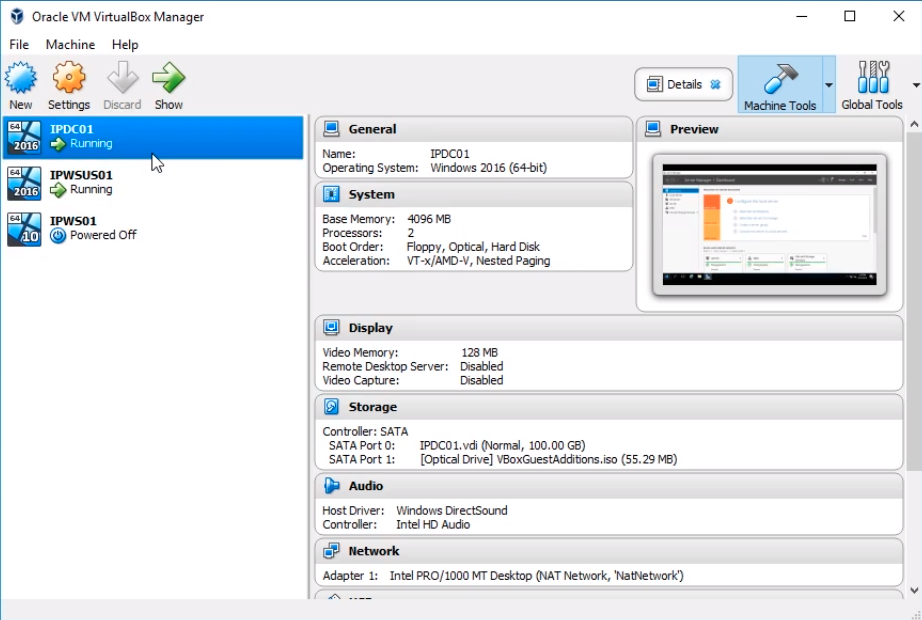Open the File menu
Screen dimensions: 922x620
click(x=19, y=45)
